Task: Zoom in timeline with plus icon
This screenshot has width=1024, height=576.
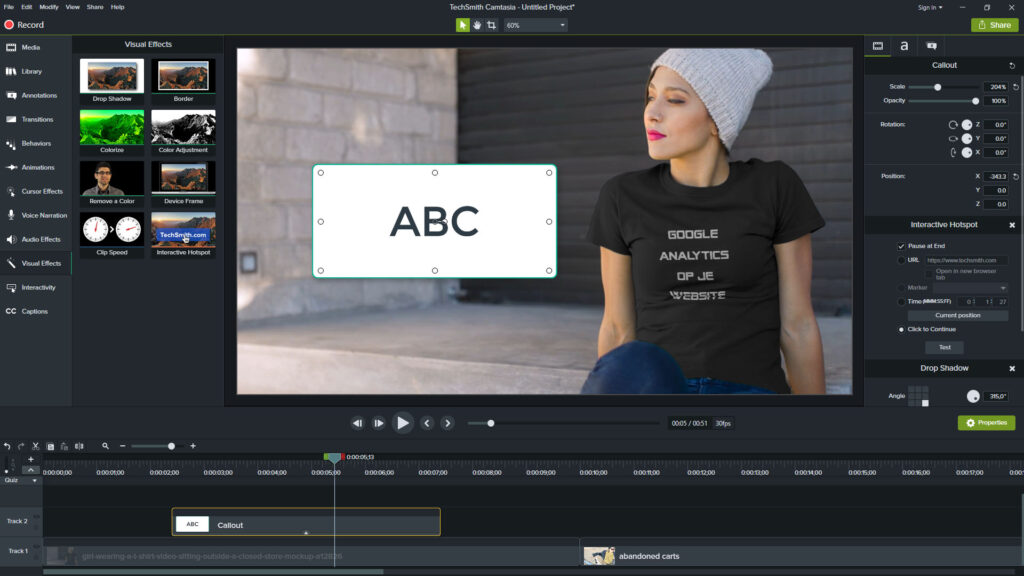Action: [193, 446]
